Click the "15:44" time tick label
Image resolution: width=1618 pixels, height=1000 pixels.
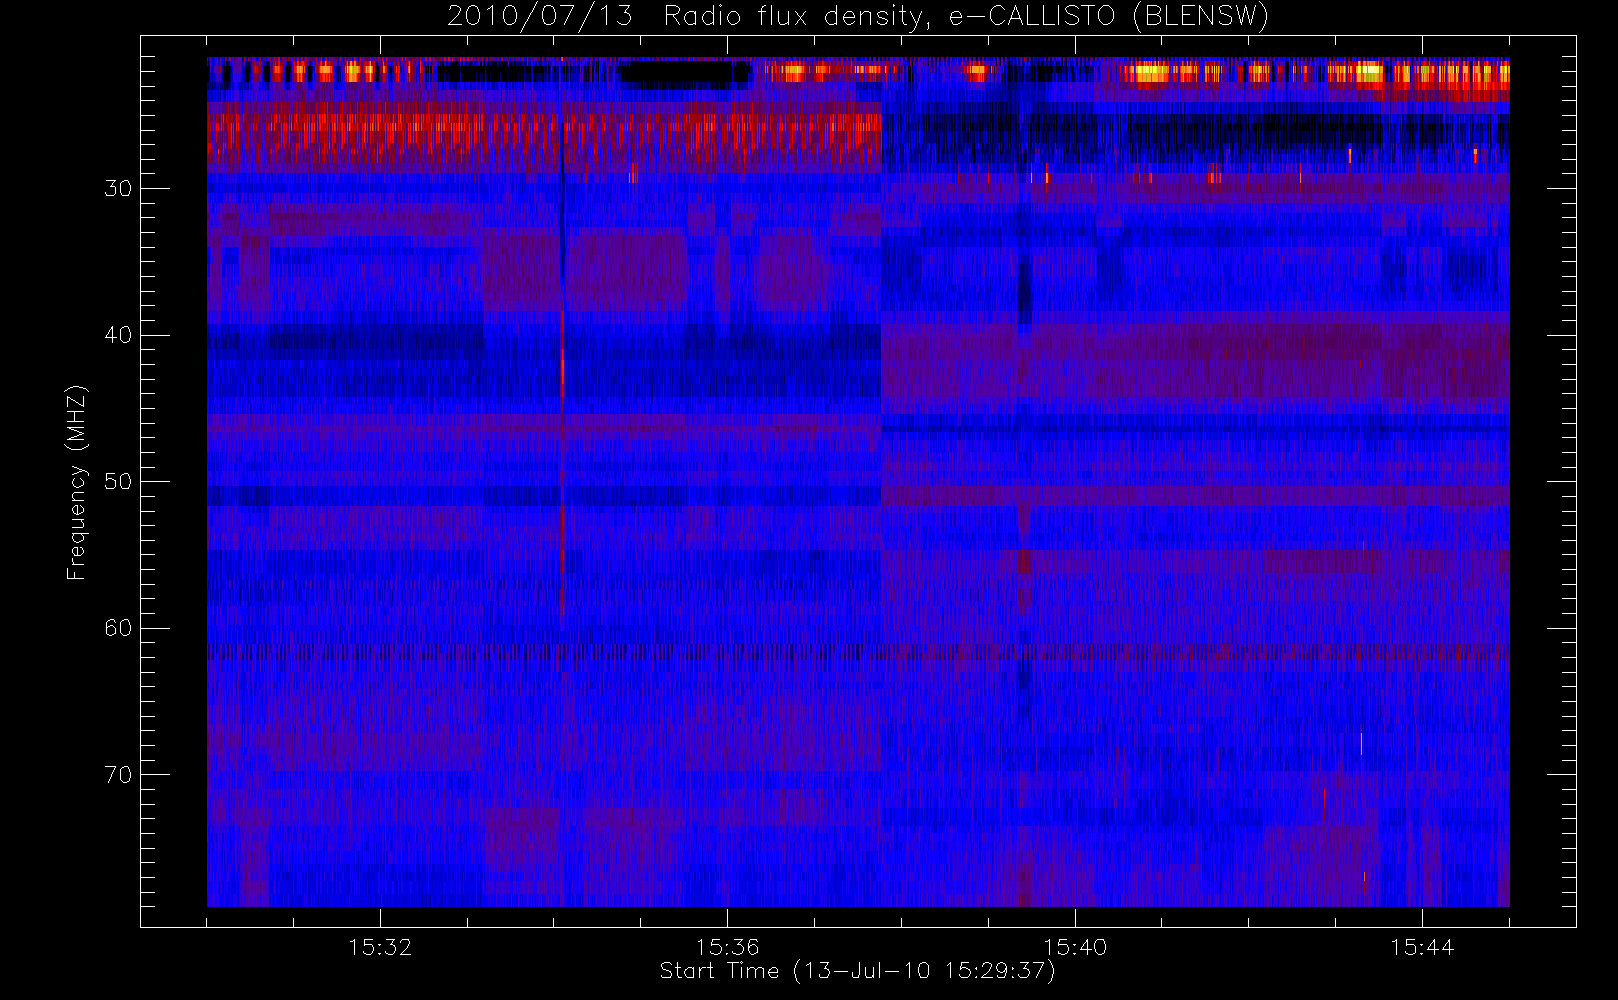pos(1422,946)
